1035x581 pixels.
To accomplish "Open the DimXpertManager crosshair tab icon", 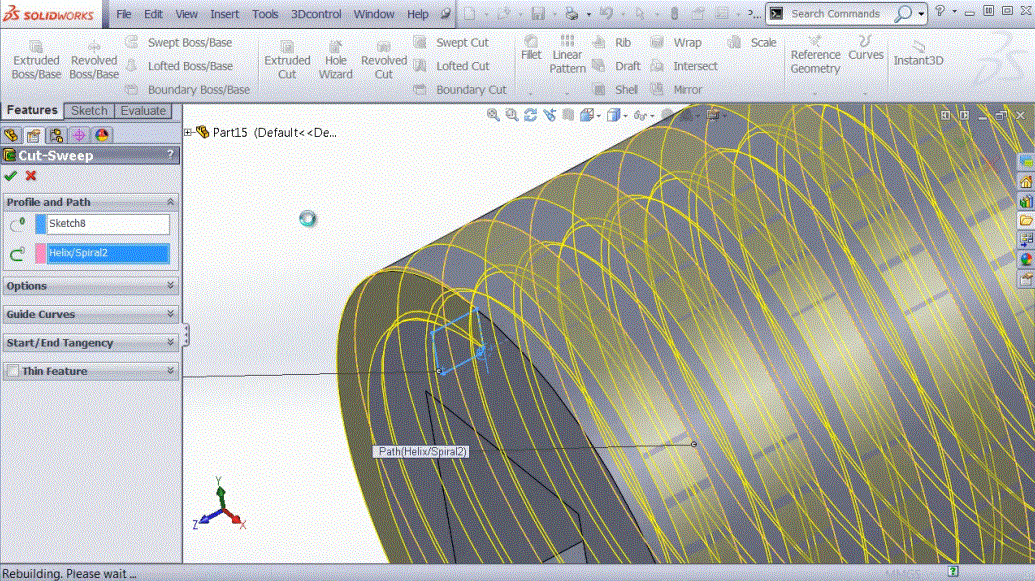I will (x=79, y=135).
